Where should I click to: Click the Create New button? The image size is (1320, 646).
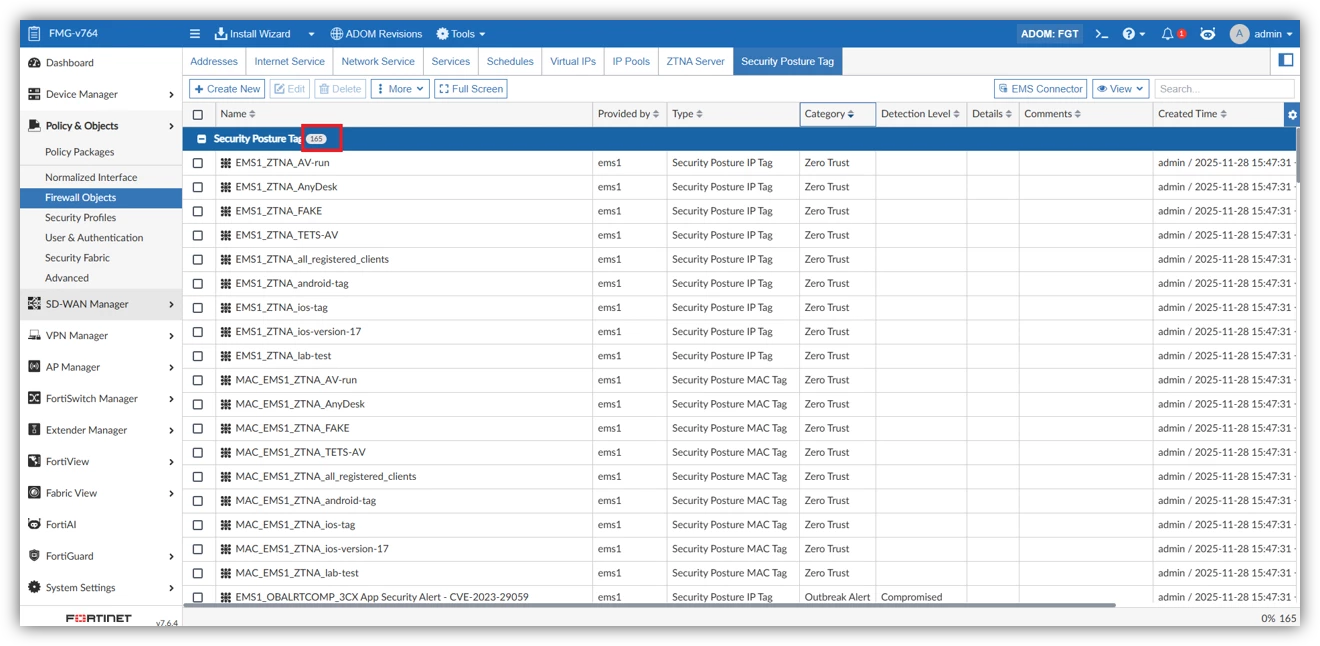pyautogui.click(x=227, y=89)
